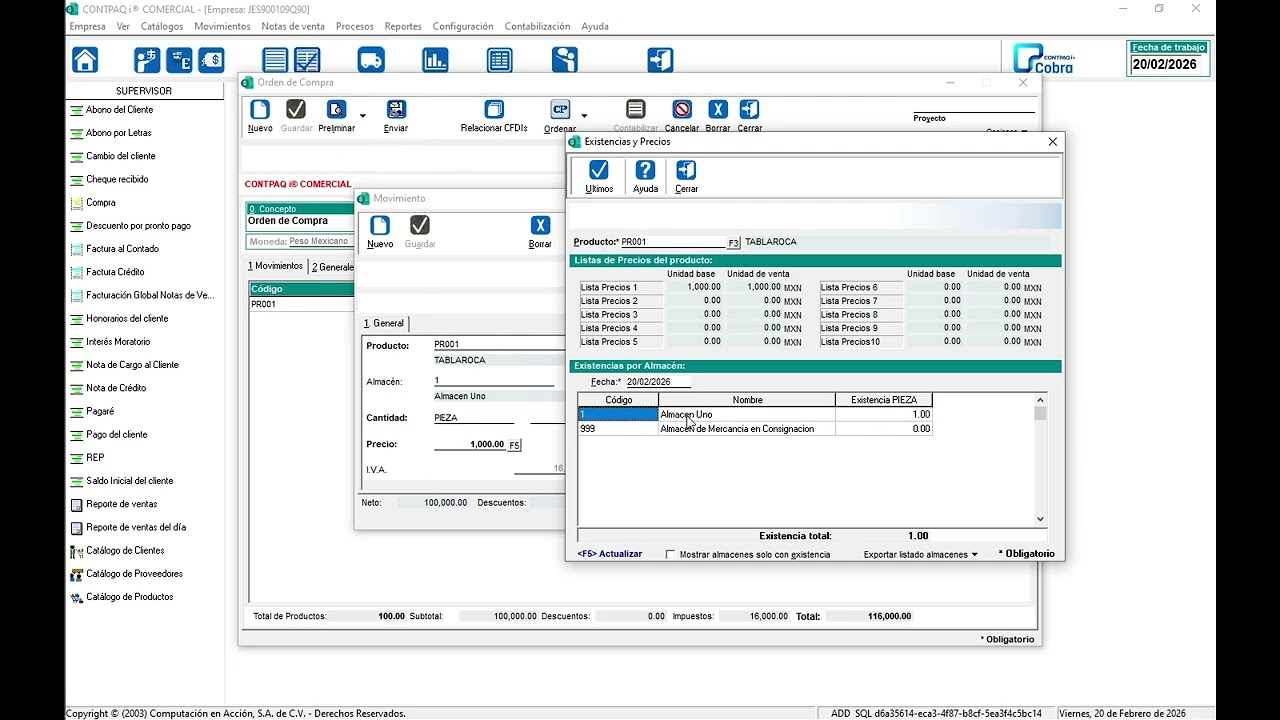
Task: Click the F5 button next to Precio
Action: point(514,445)
